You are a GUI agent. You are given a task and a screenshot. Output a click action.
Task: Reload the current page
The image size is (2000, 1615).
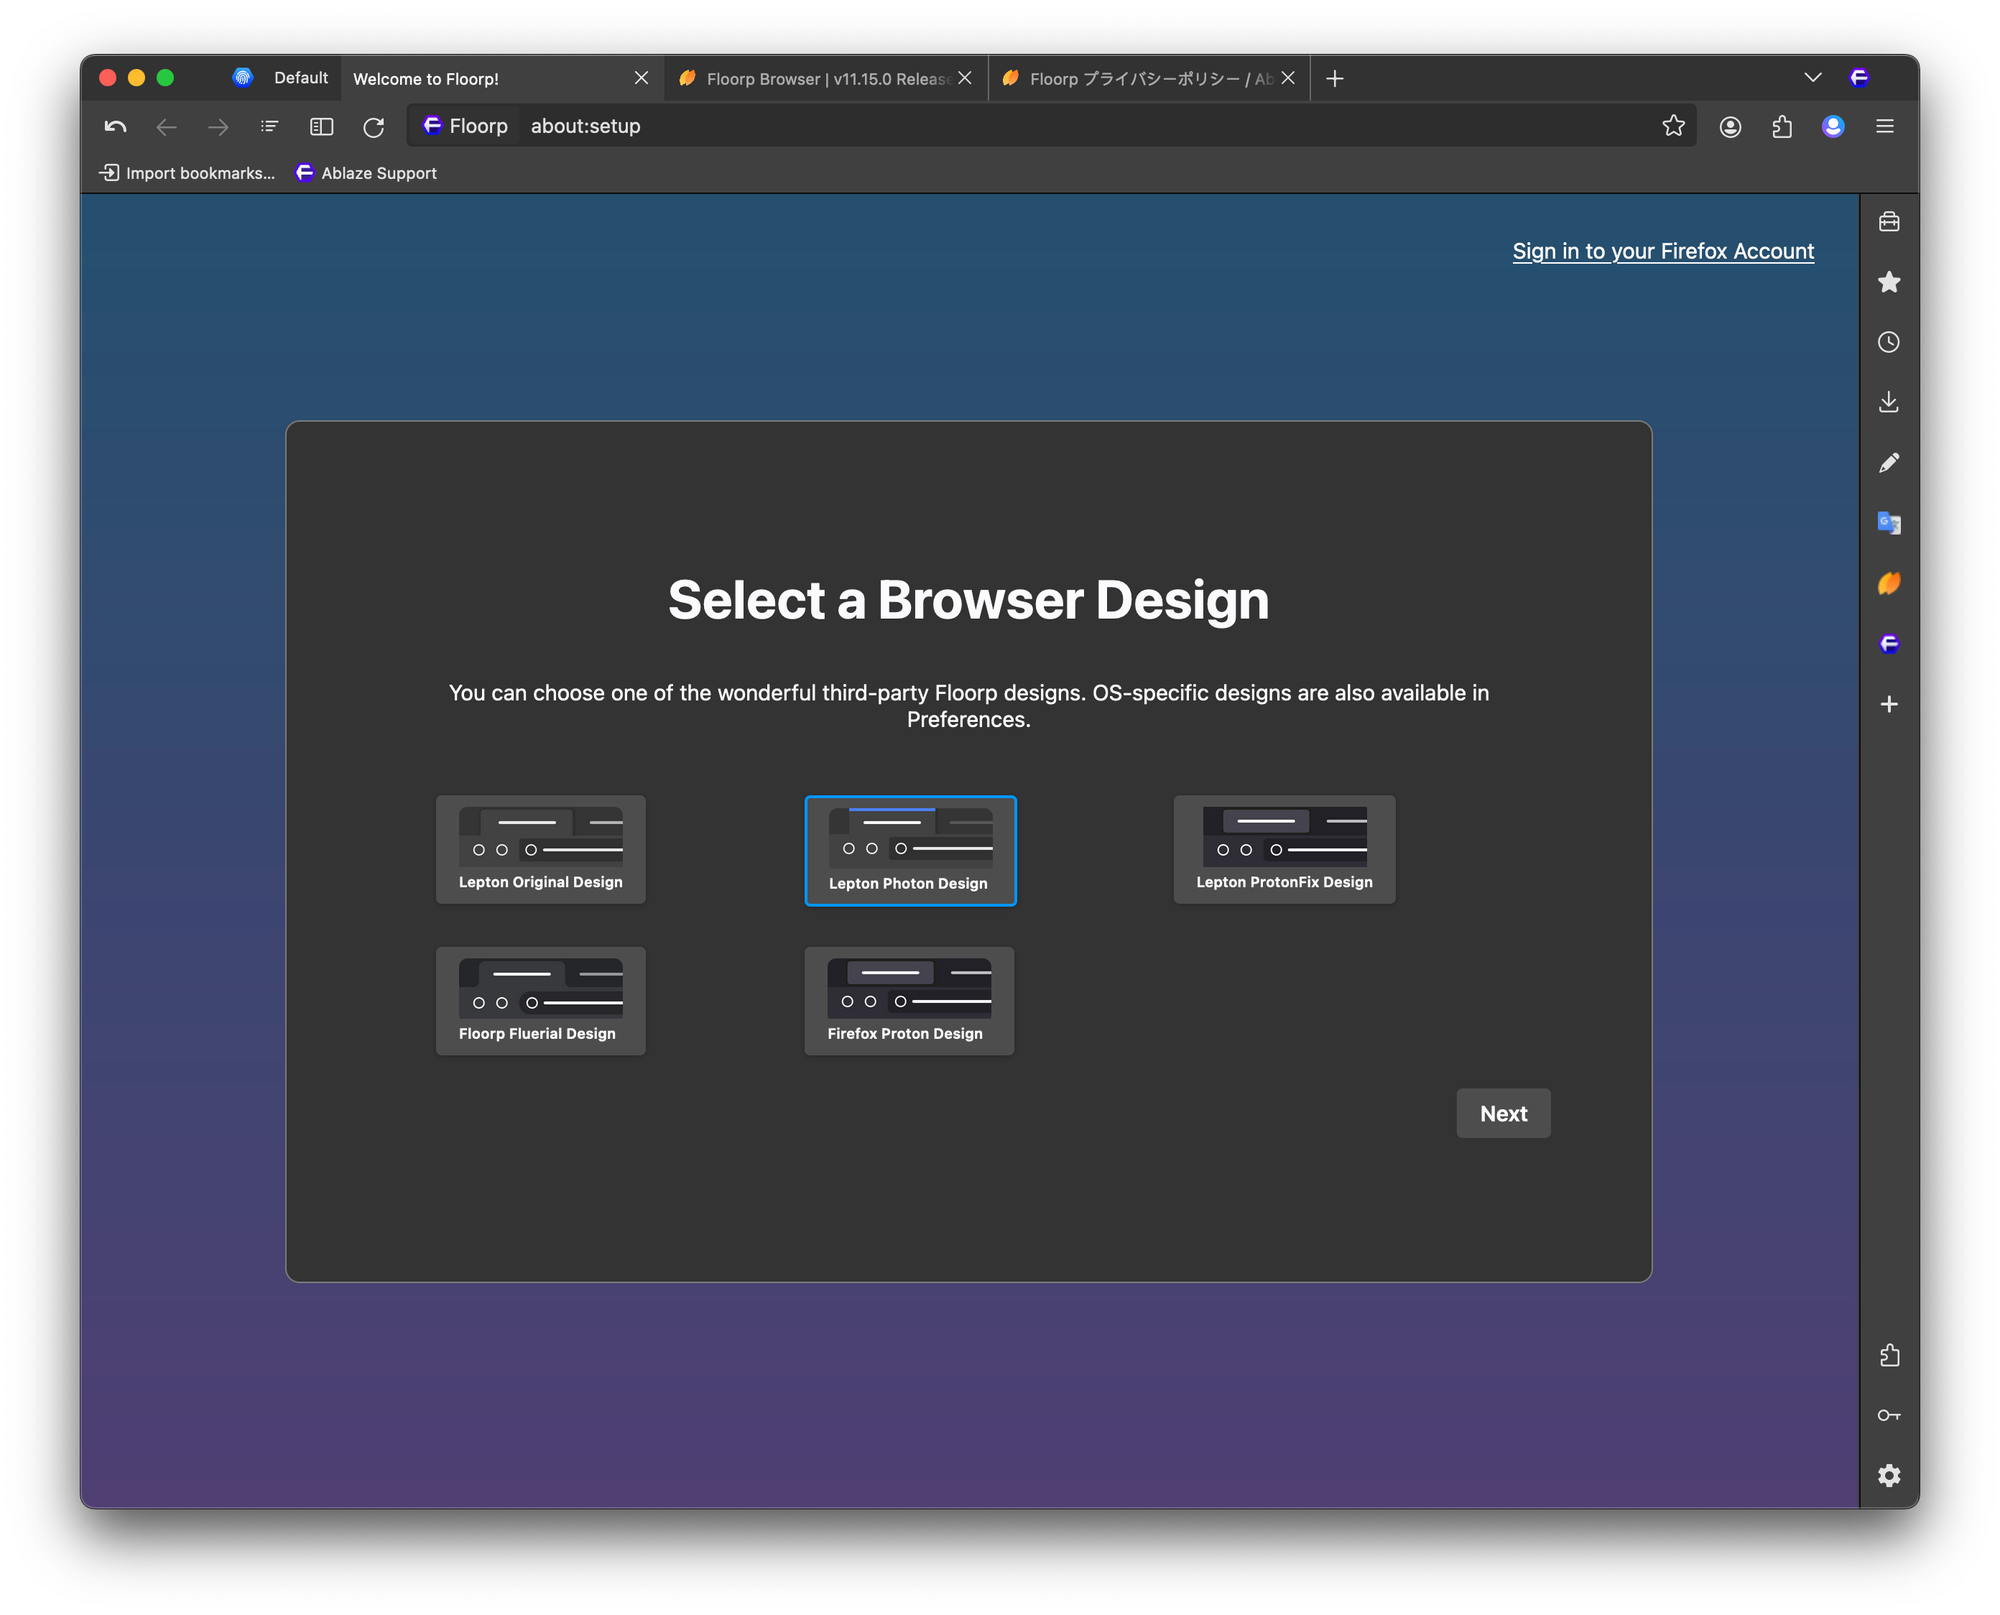374,126
